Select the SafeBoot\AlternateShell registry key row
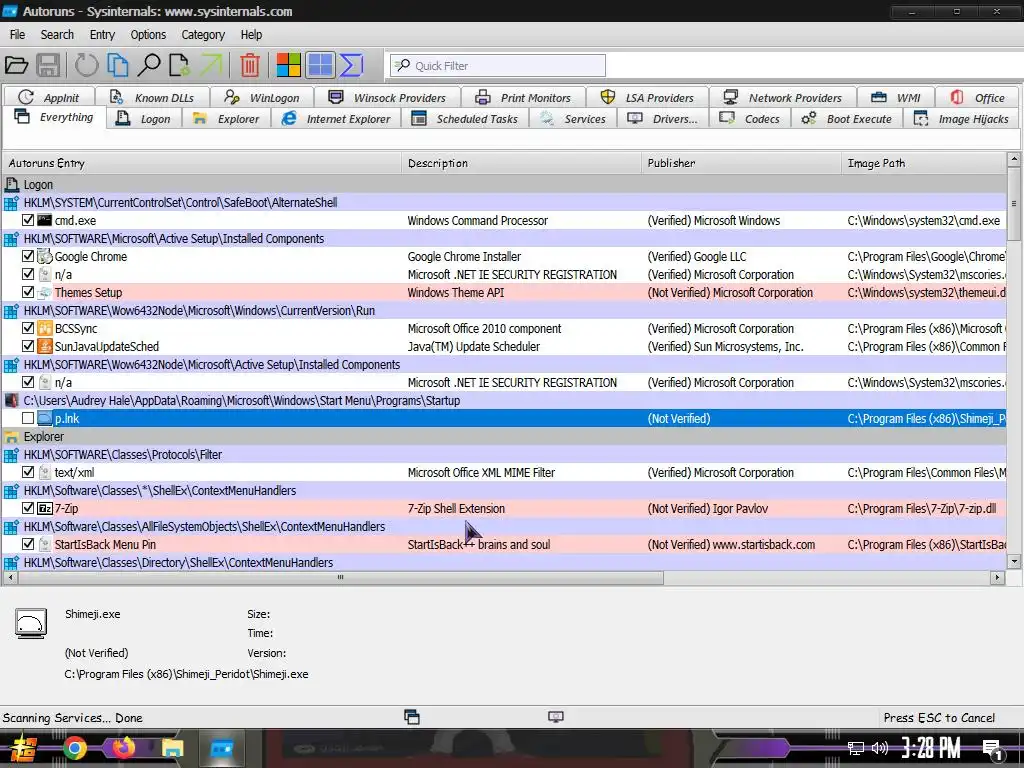The height and width of the screenshot is (768, 1024). point(504,202)
